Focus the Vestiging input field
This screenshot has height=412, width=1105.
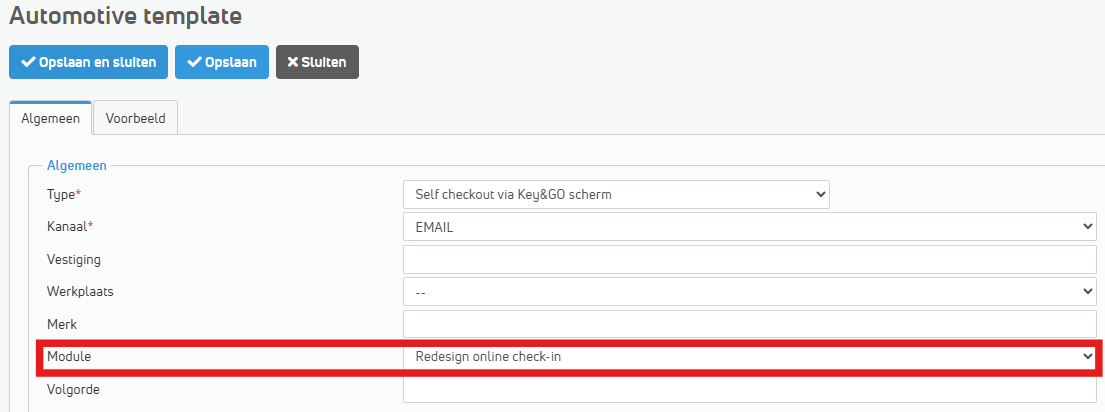pos(750,259)
